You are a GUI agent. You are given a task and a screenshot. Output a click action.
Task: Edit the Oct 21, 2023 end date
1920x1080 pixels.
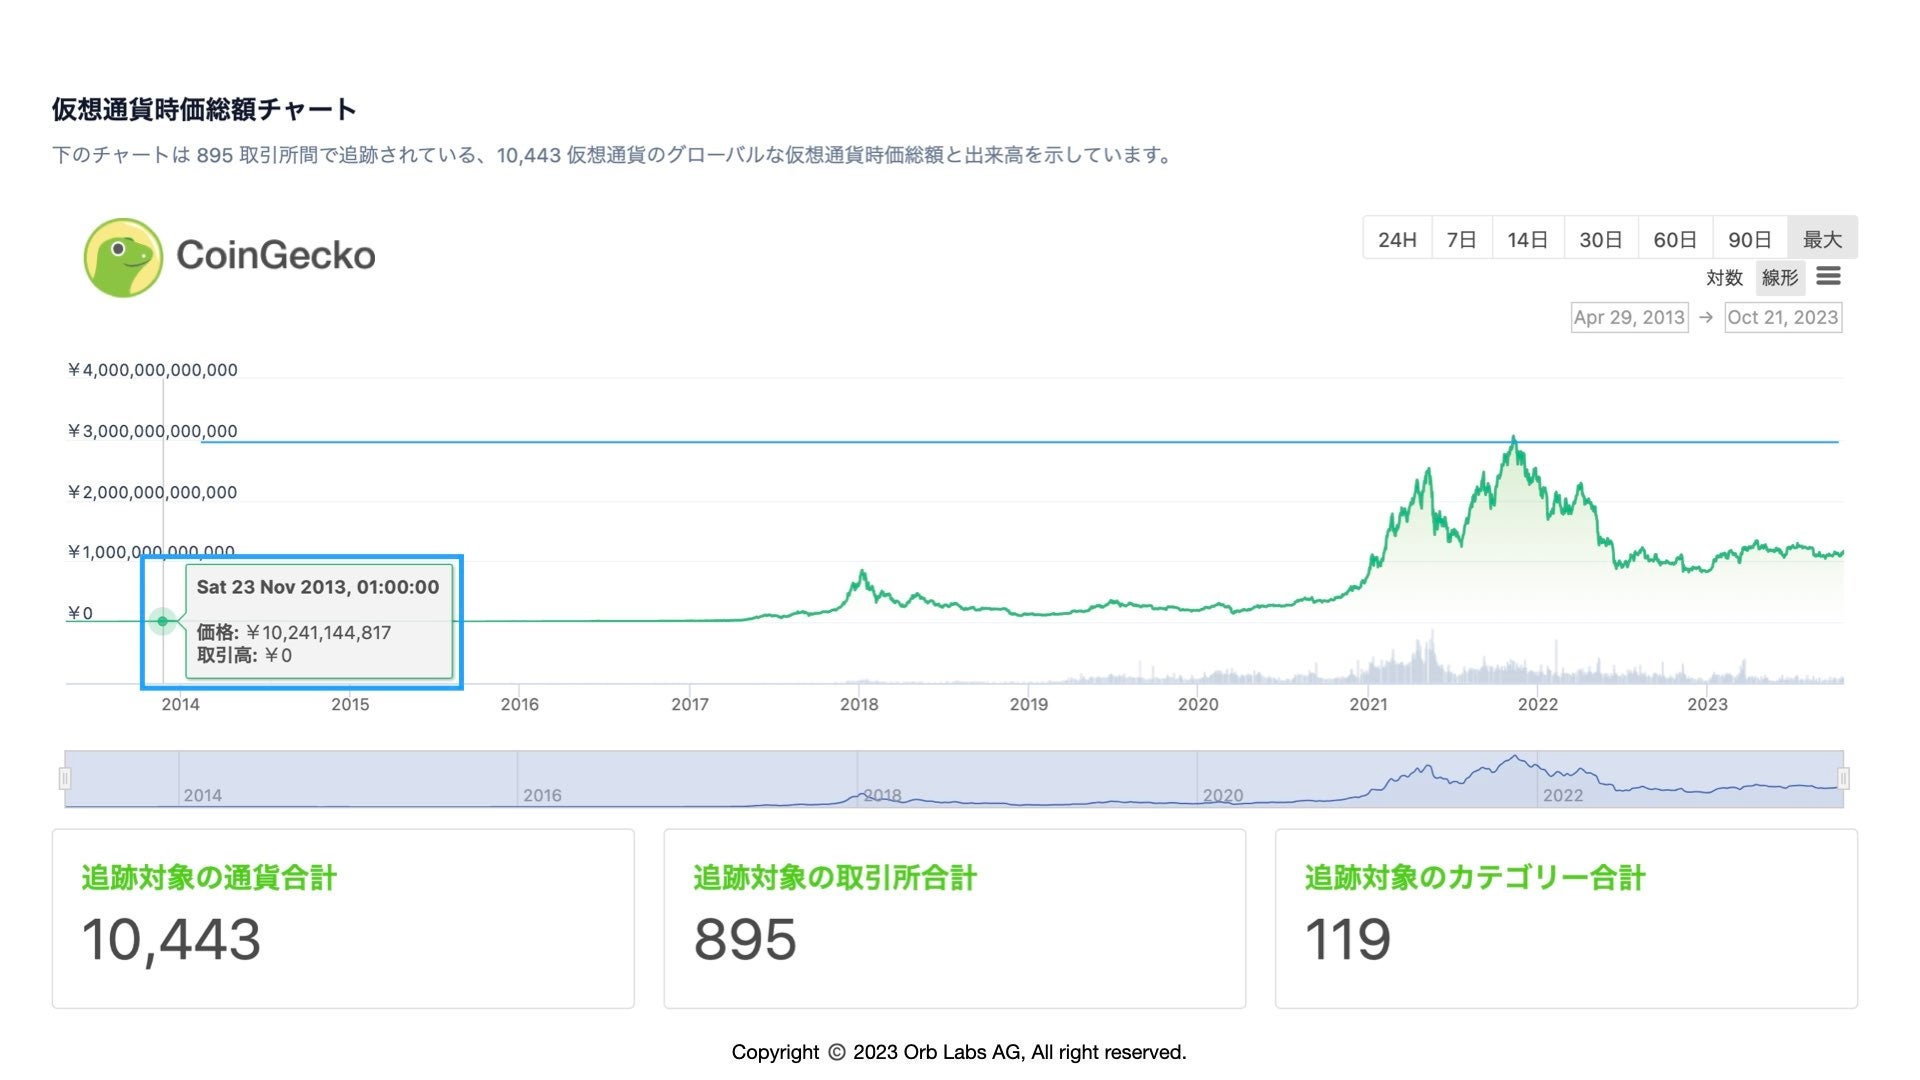(x=1783, y=317)
